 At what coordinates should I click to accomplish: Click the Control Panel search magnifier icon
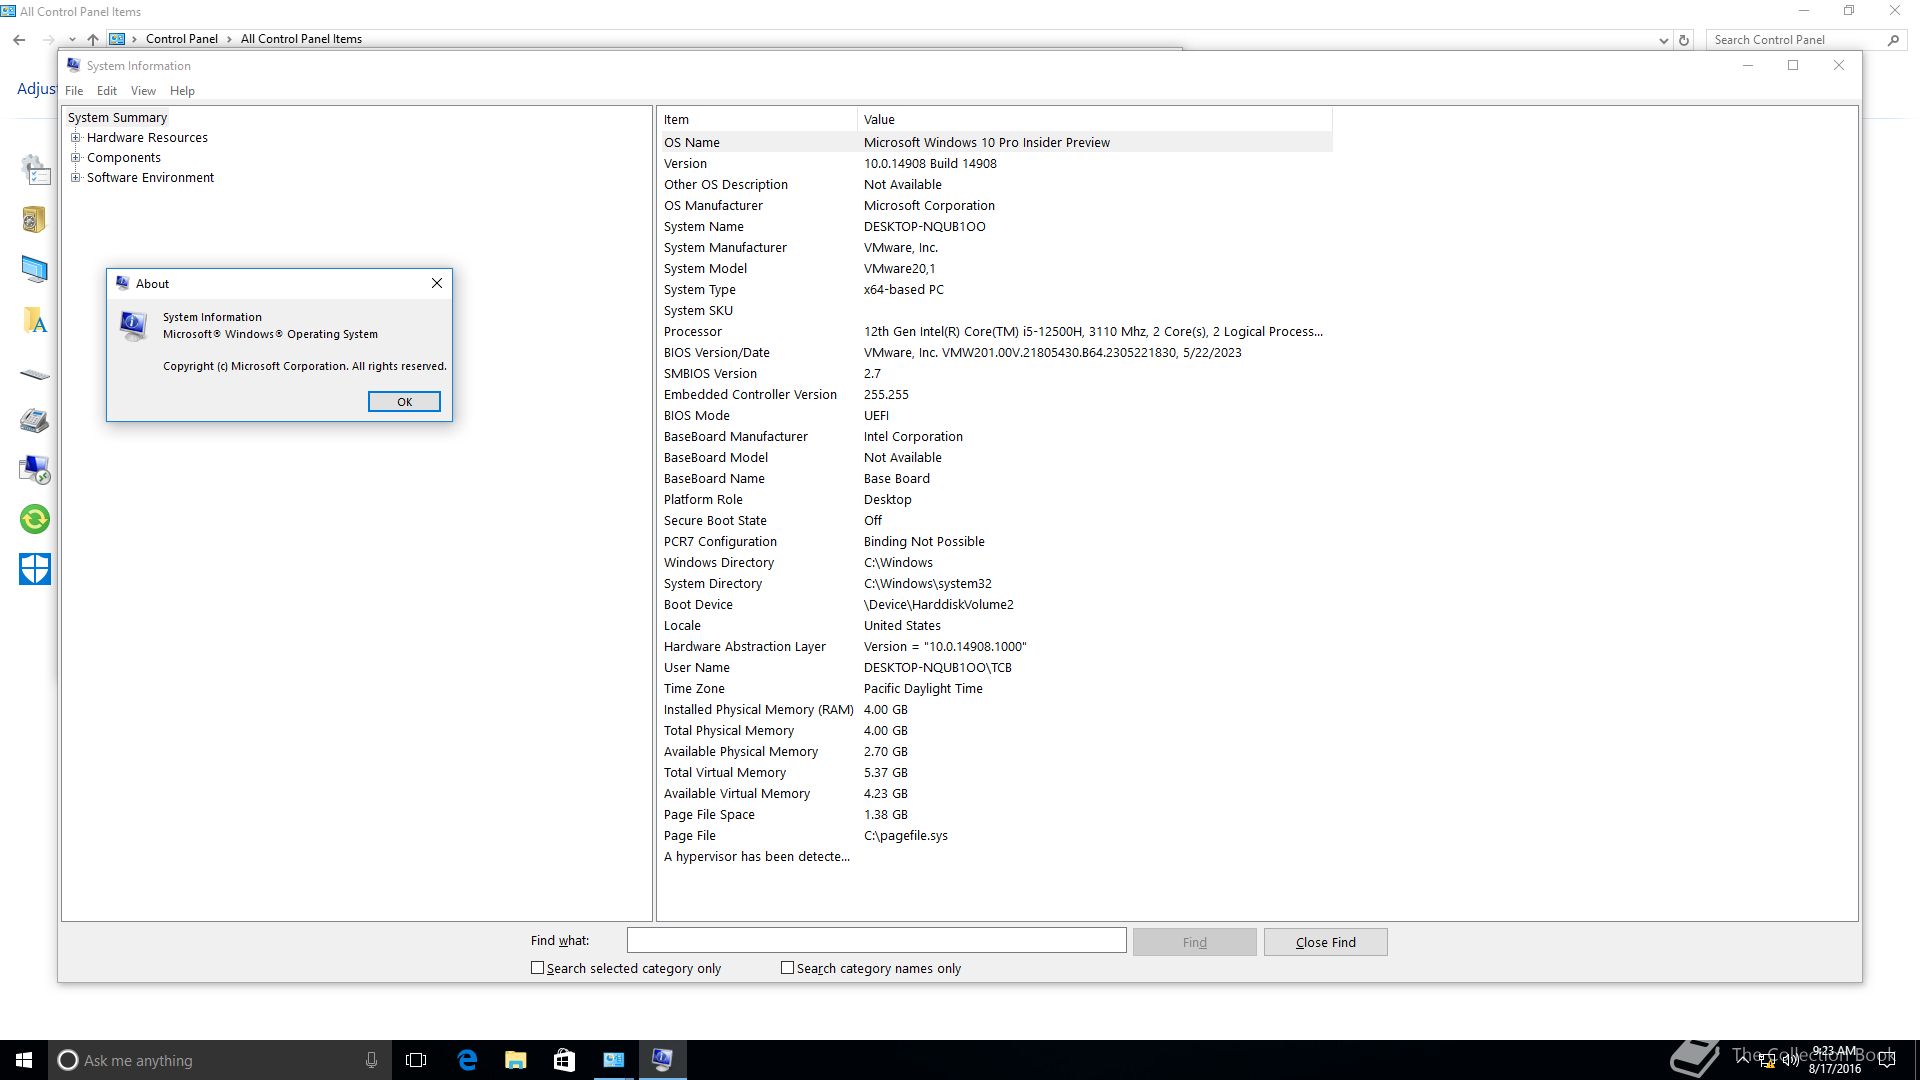coord(1893,40)
